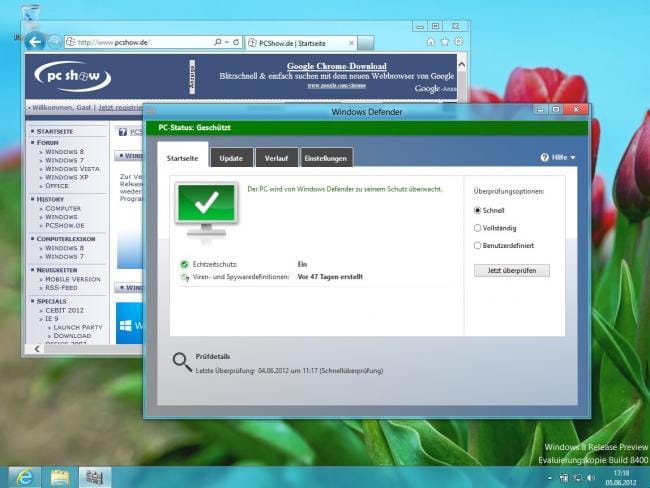Viewport: 650px width, 488px height.
Task: Close the PCShow.de Startseite tab
Action: 352,43
